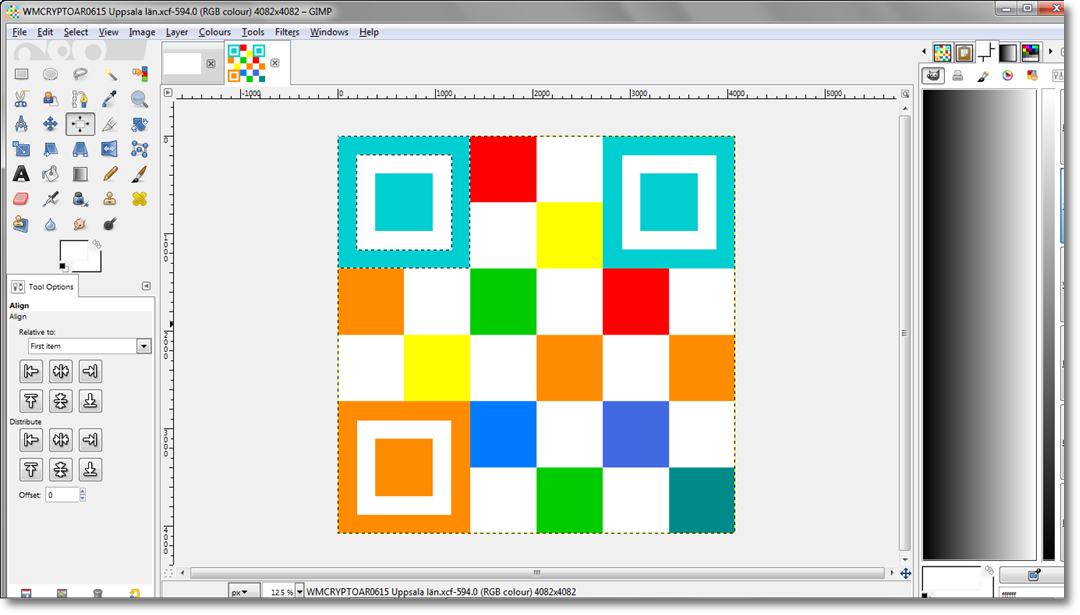1080x615 pixels.
Task: Select the Align tool in toolbox
Action: (80, 124)
